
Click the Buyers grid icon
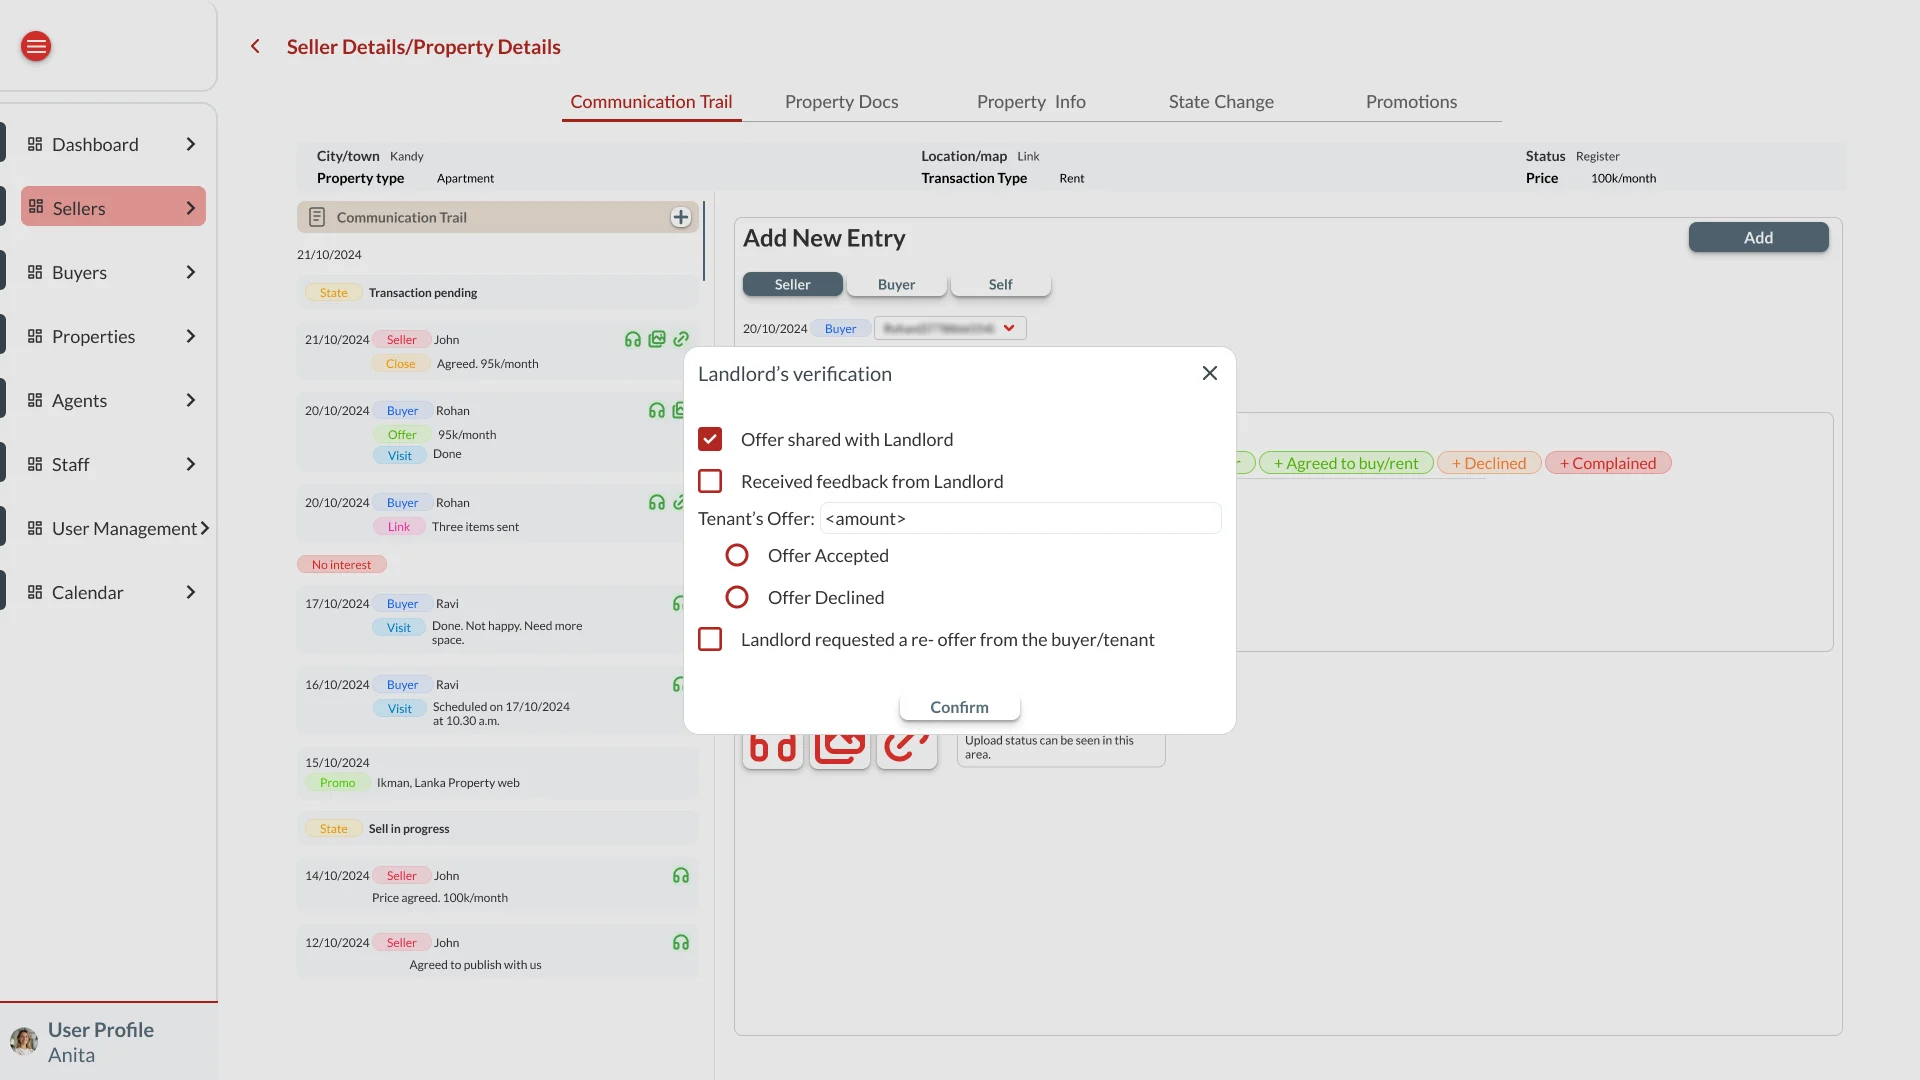tap(35, 272)
